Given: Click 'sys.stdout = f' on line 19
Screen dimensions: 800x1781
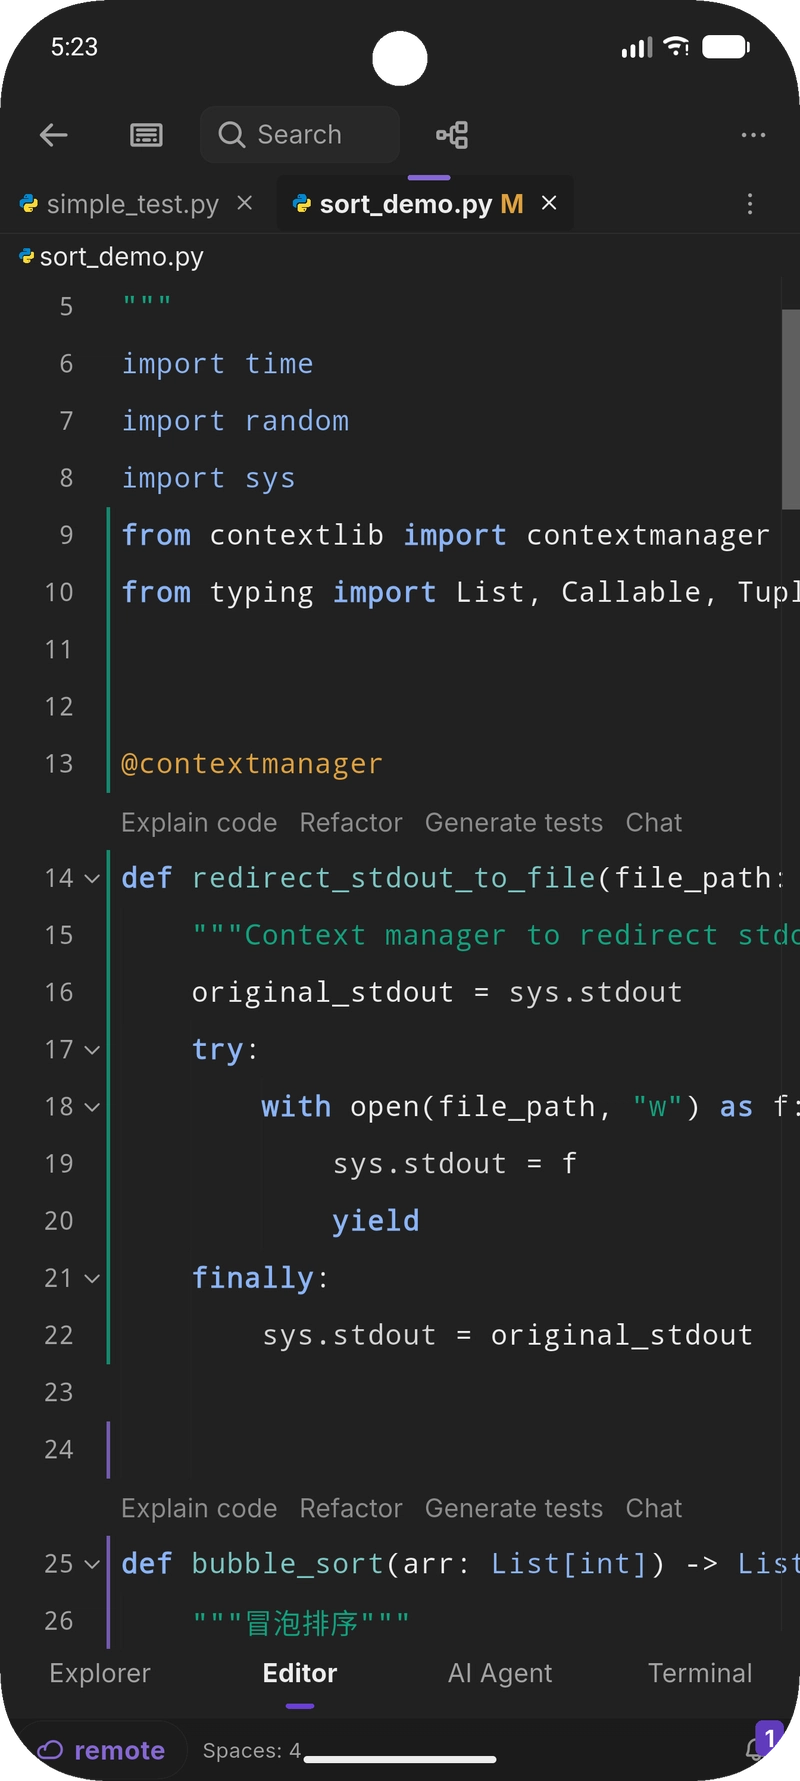Looking at the screenshot, I should coord(455,1164).
